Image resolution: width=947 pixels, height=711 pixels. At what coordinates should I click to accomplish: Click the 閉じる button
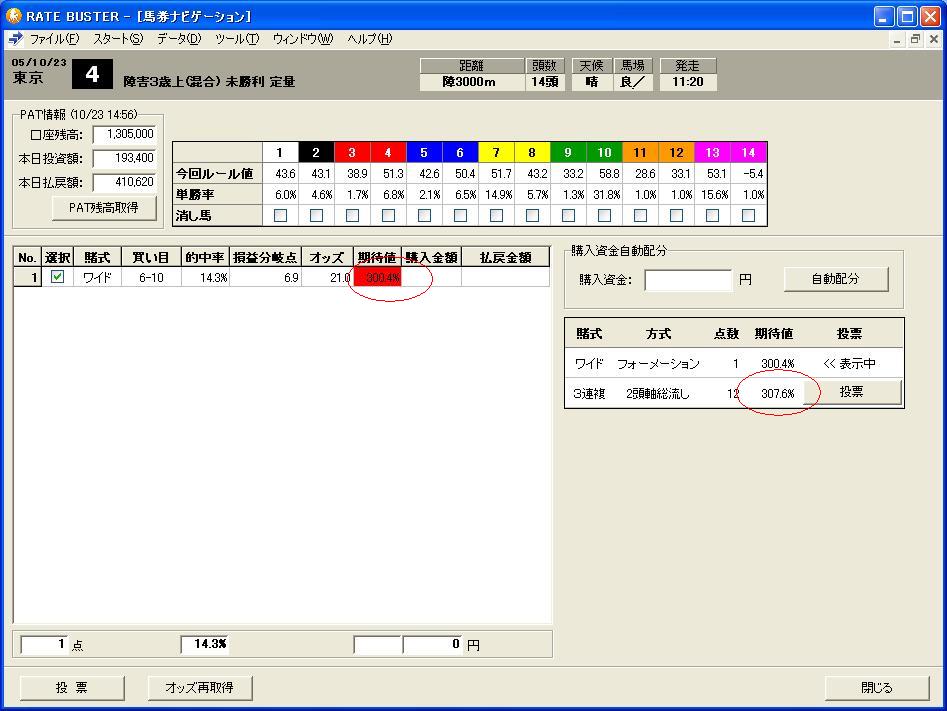(x=877, y=687)
